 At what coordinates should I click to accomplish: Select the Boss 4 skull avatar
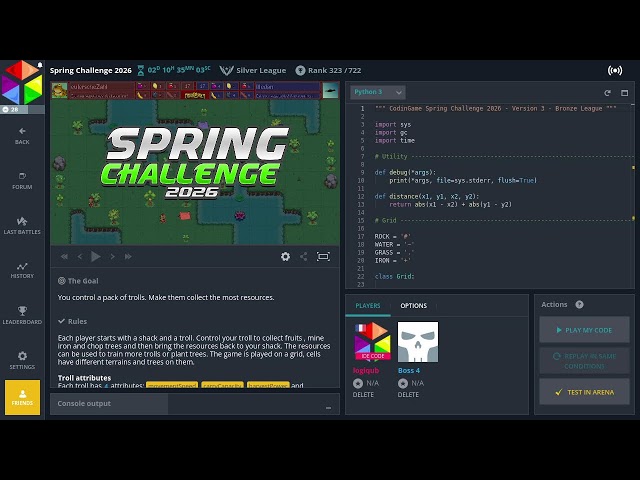pyautogui.click(x=418, y=342)
